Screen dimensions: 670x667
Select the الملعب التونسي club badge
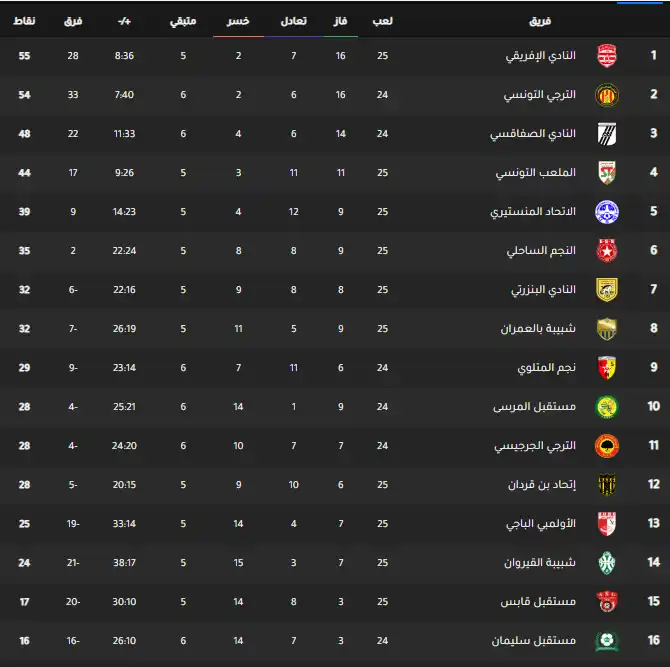click(607, 173)
